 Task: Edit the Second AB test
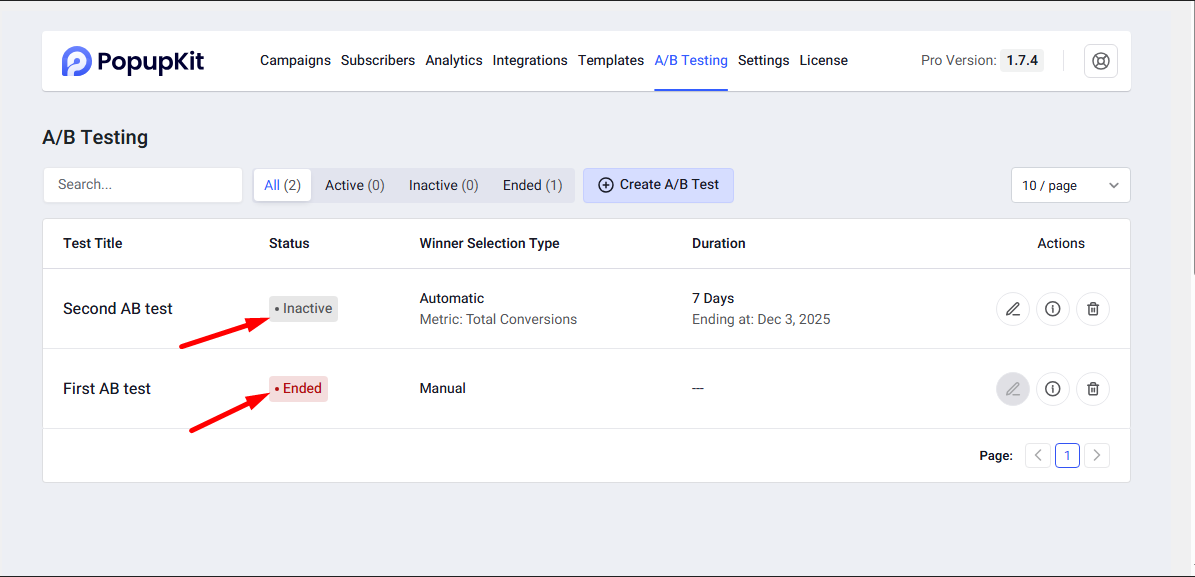(x=1013, y=309)
